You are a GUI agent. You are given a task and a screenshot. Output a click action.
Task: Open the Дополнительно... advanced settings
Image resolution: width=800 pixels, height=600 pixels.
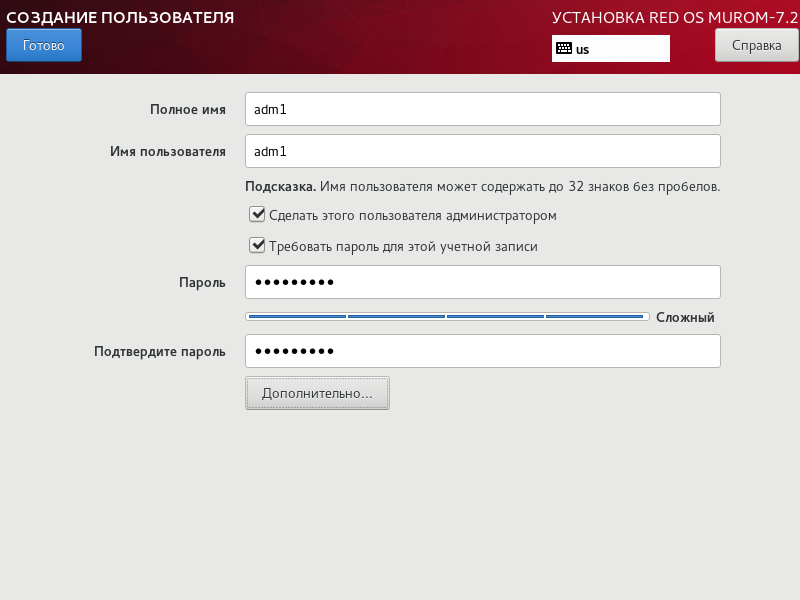click(317, 393)
